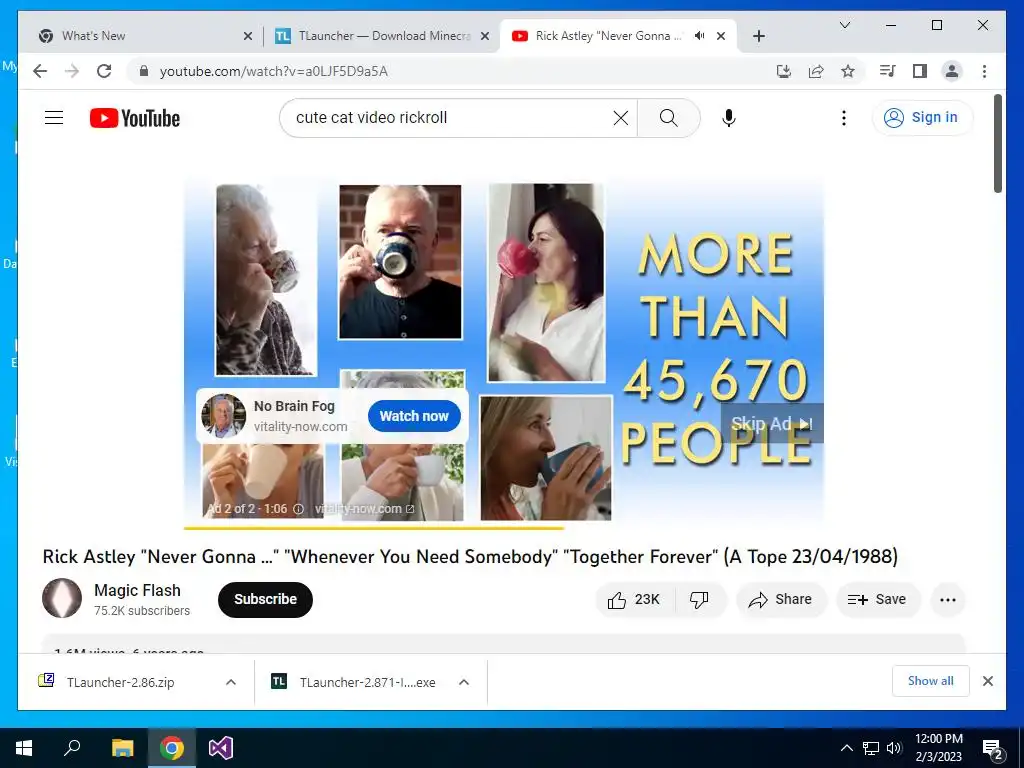1024x768 pixels.
Task: Click the YouTube search input field
Action: pyautogui.click(x=451, y=118)
